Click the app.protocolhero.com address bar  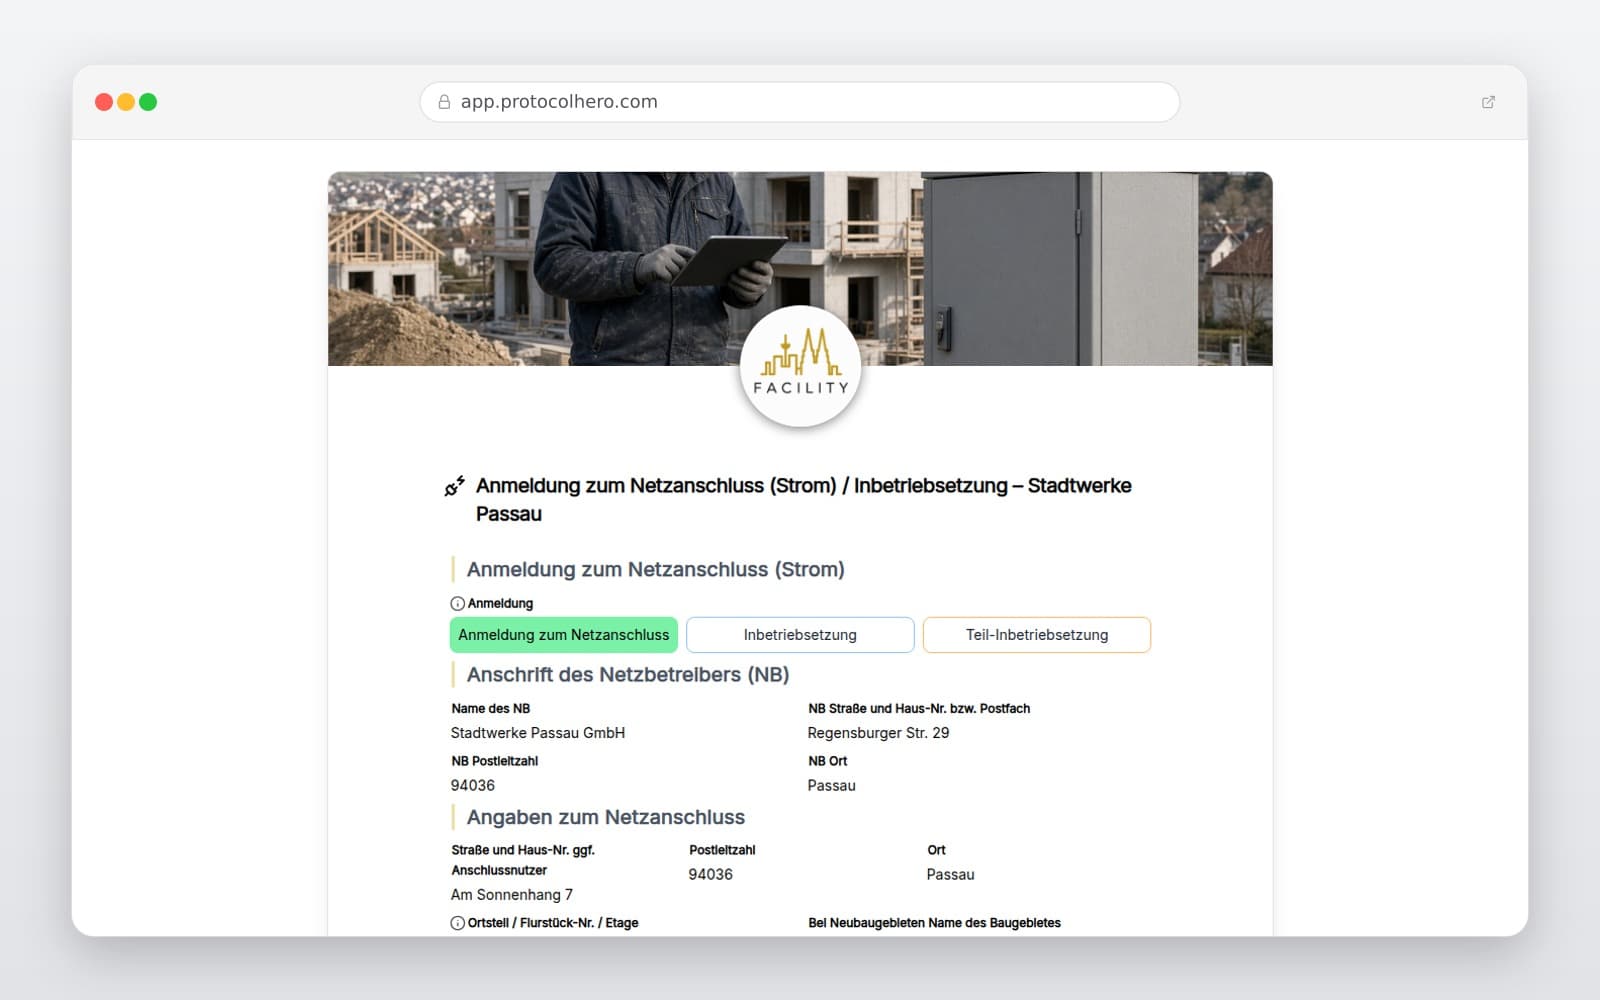[x=800, y=102]
